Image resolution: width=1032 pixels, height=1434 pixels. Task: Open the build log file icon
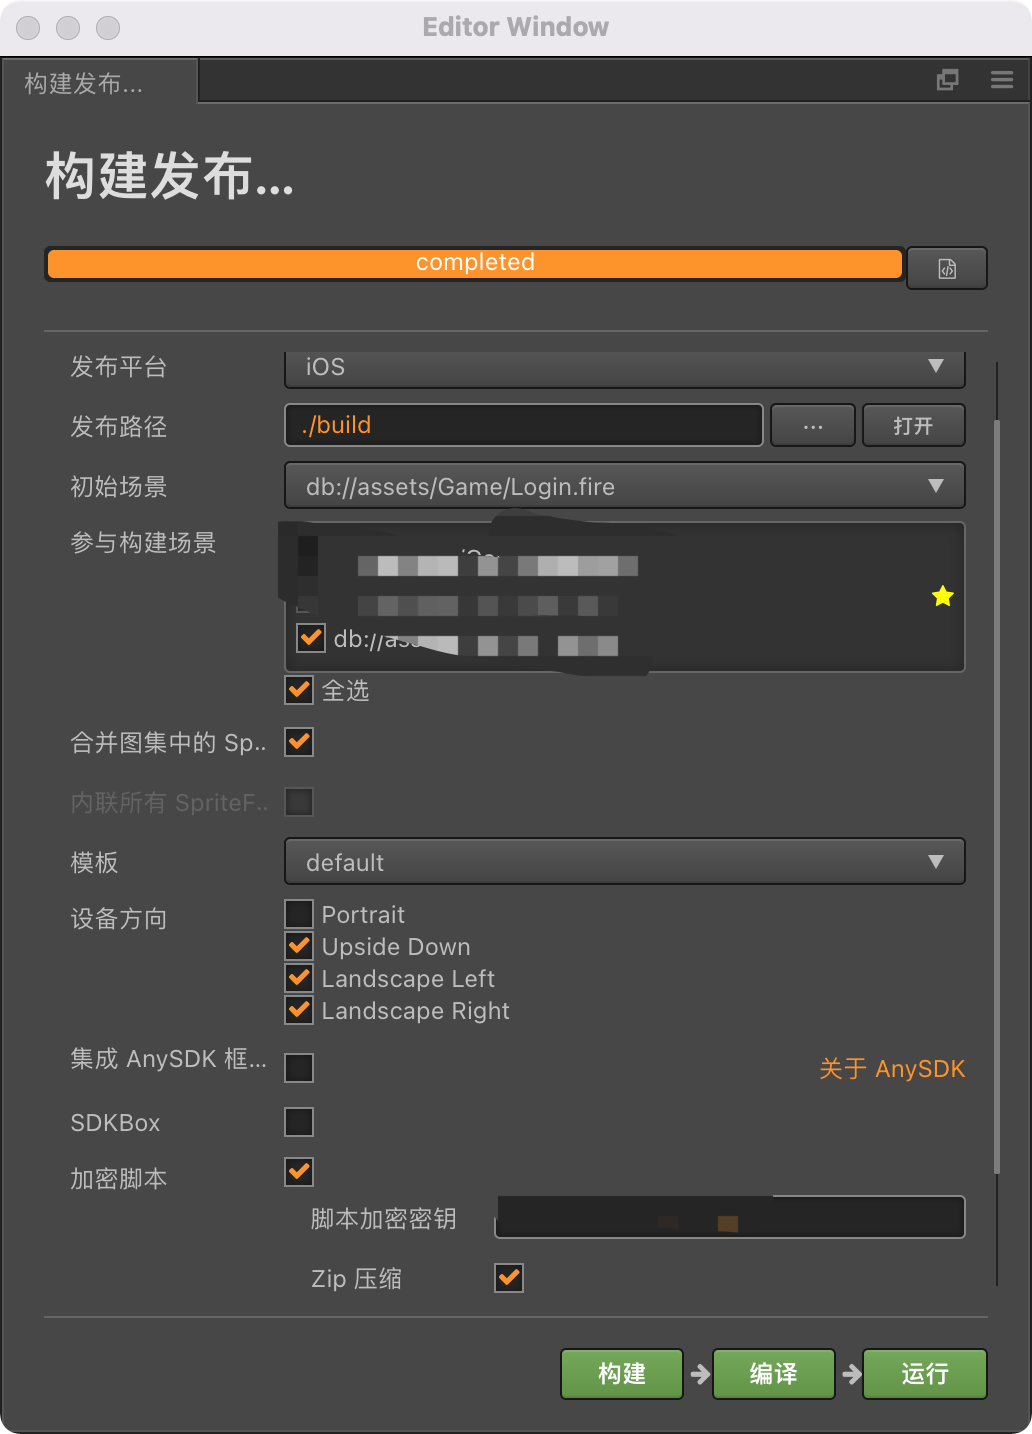coord(946,268)
